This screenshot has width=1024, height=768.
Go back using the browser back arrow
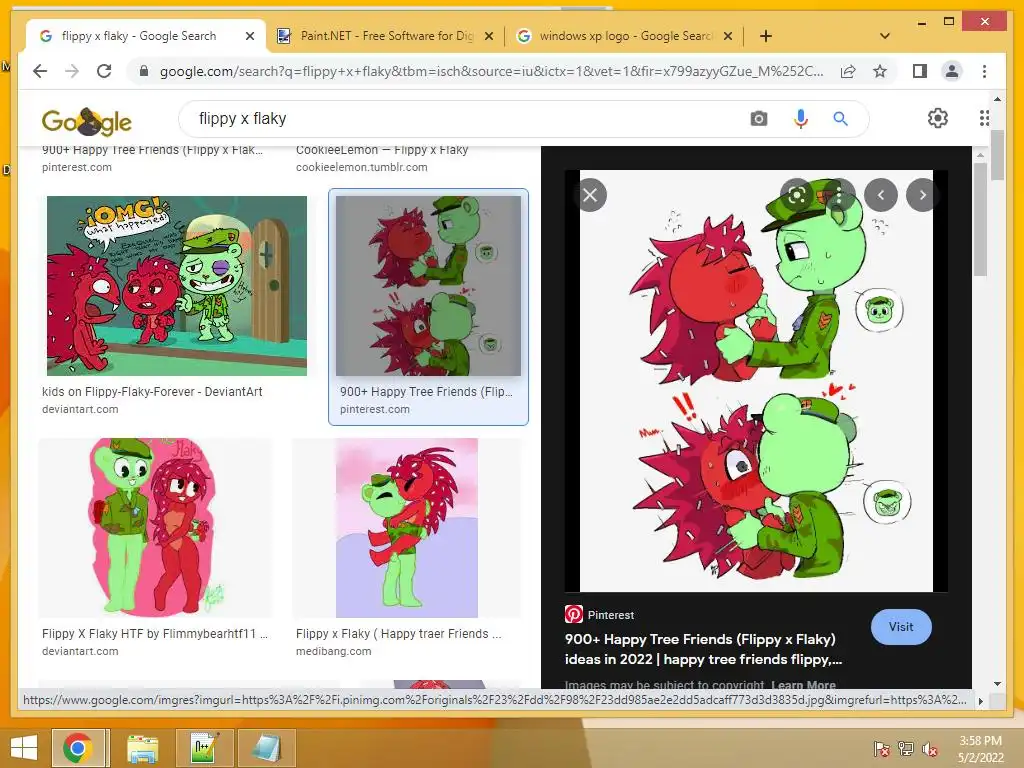click(40, 71)
